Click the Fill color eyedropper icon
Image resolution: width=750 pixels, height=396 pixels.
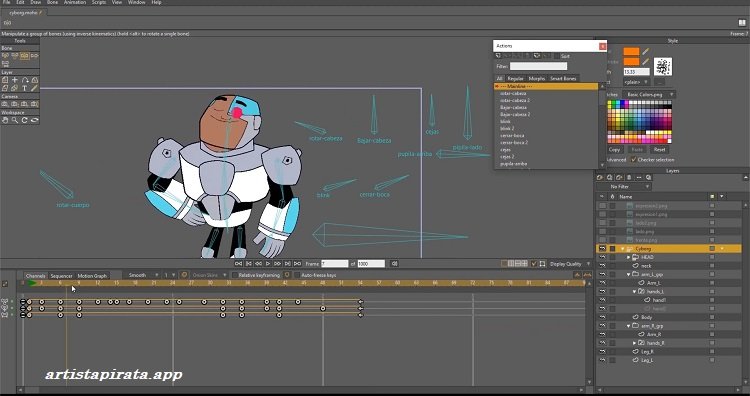pos(646,51)
